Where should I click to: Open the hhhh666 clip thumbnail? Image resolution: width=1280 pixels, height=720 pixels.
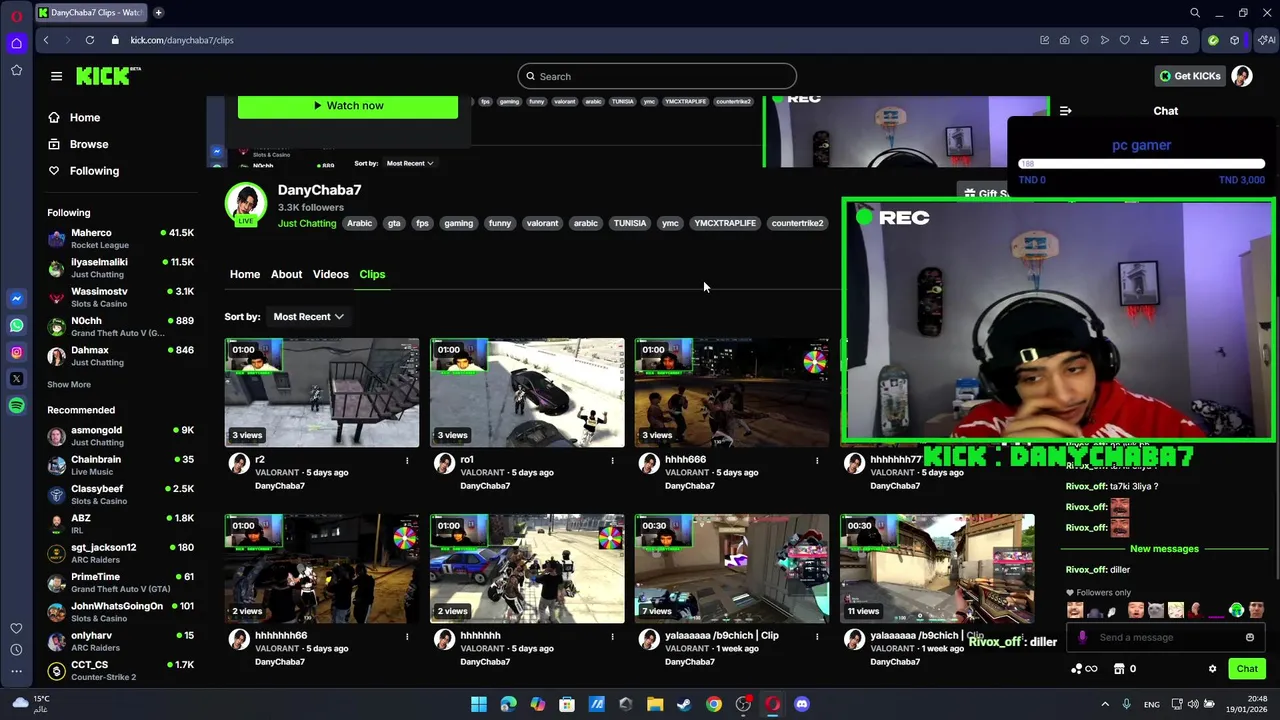tap(732, 393)
